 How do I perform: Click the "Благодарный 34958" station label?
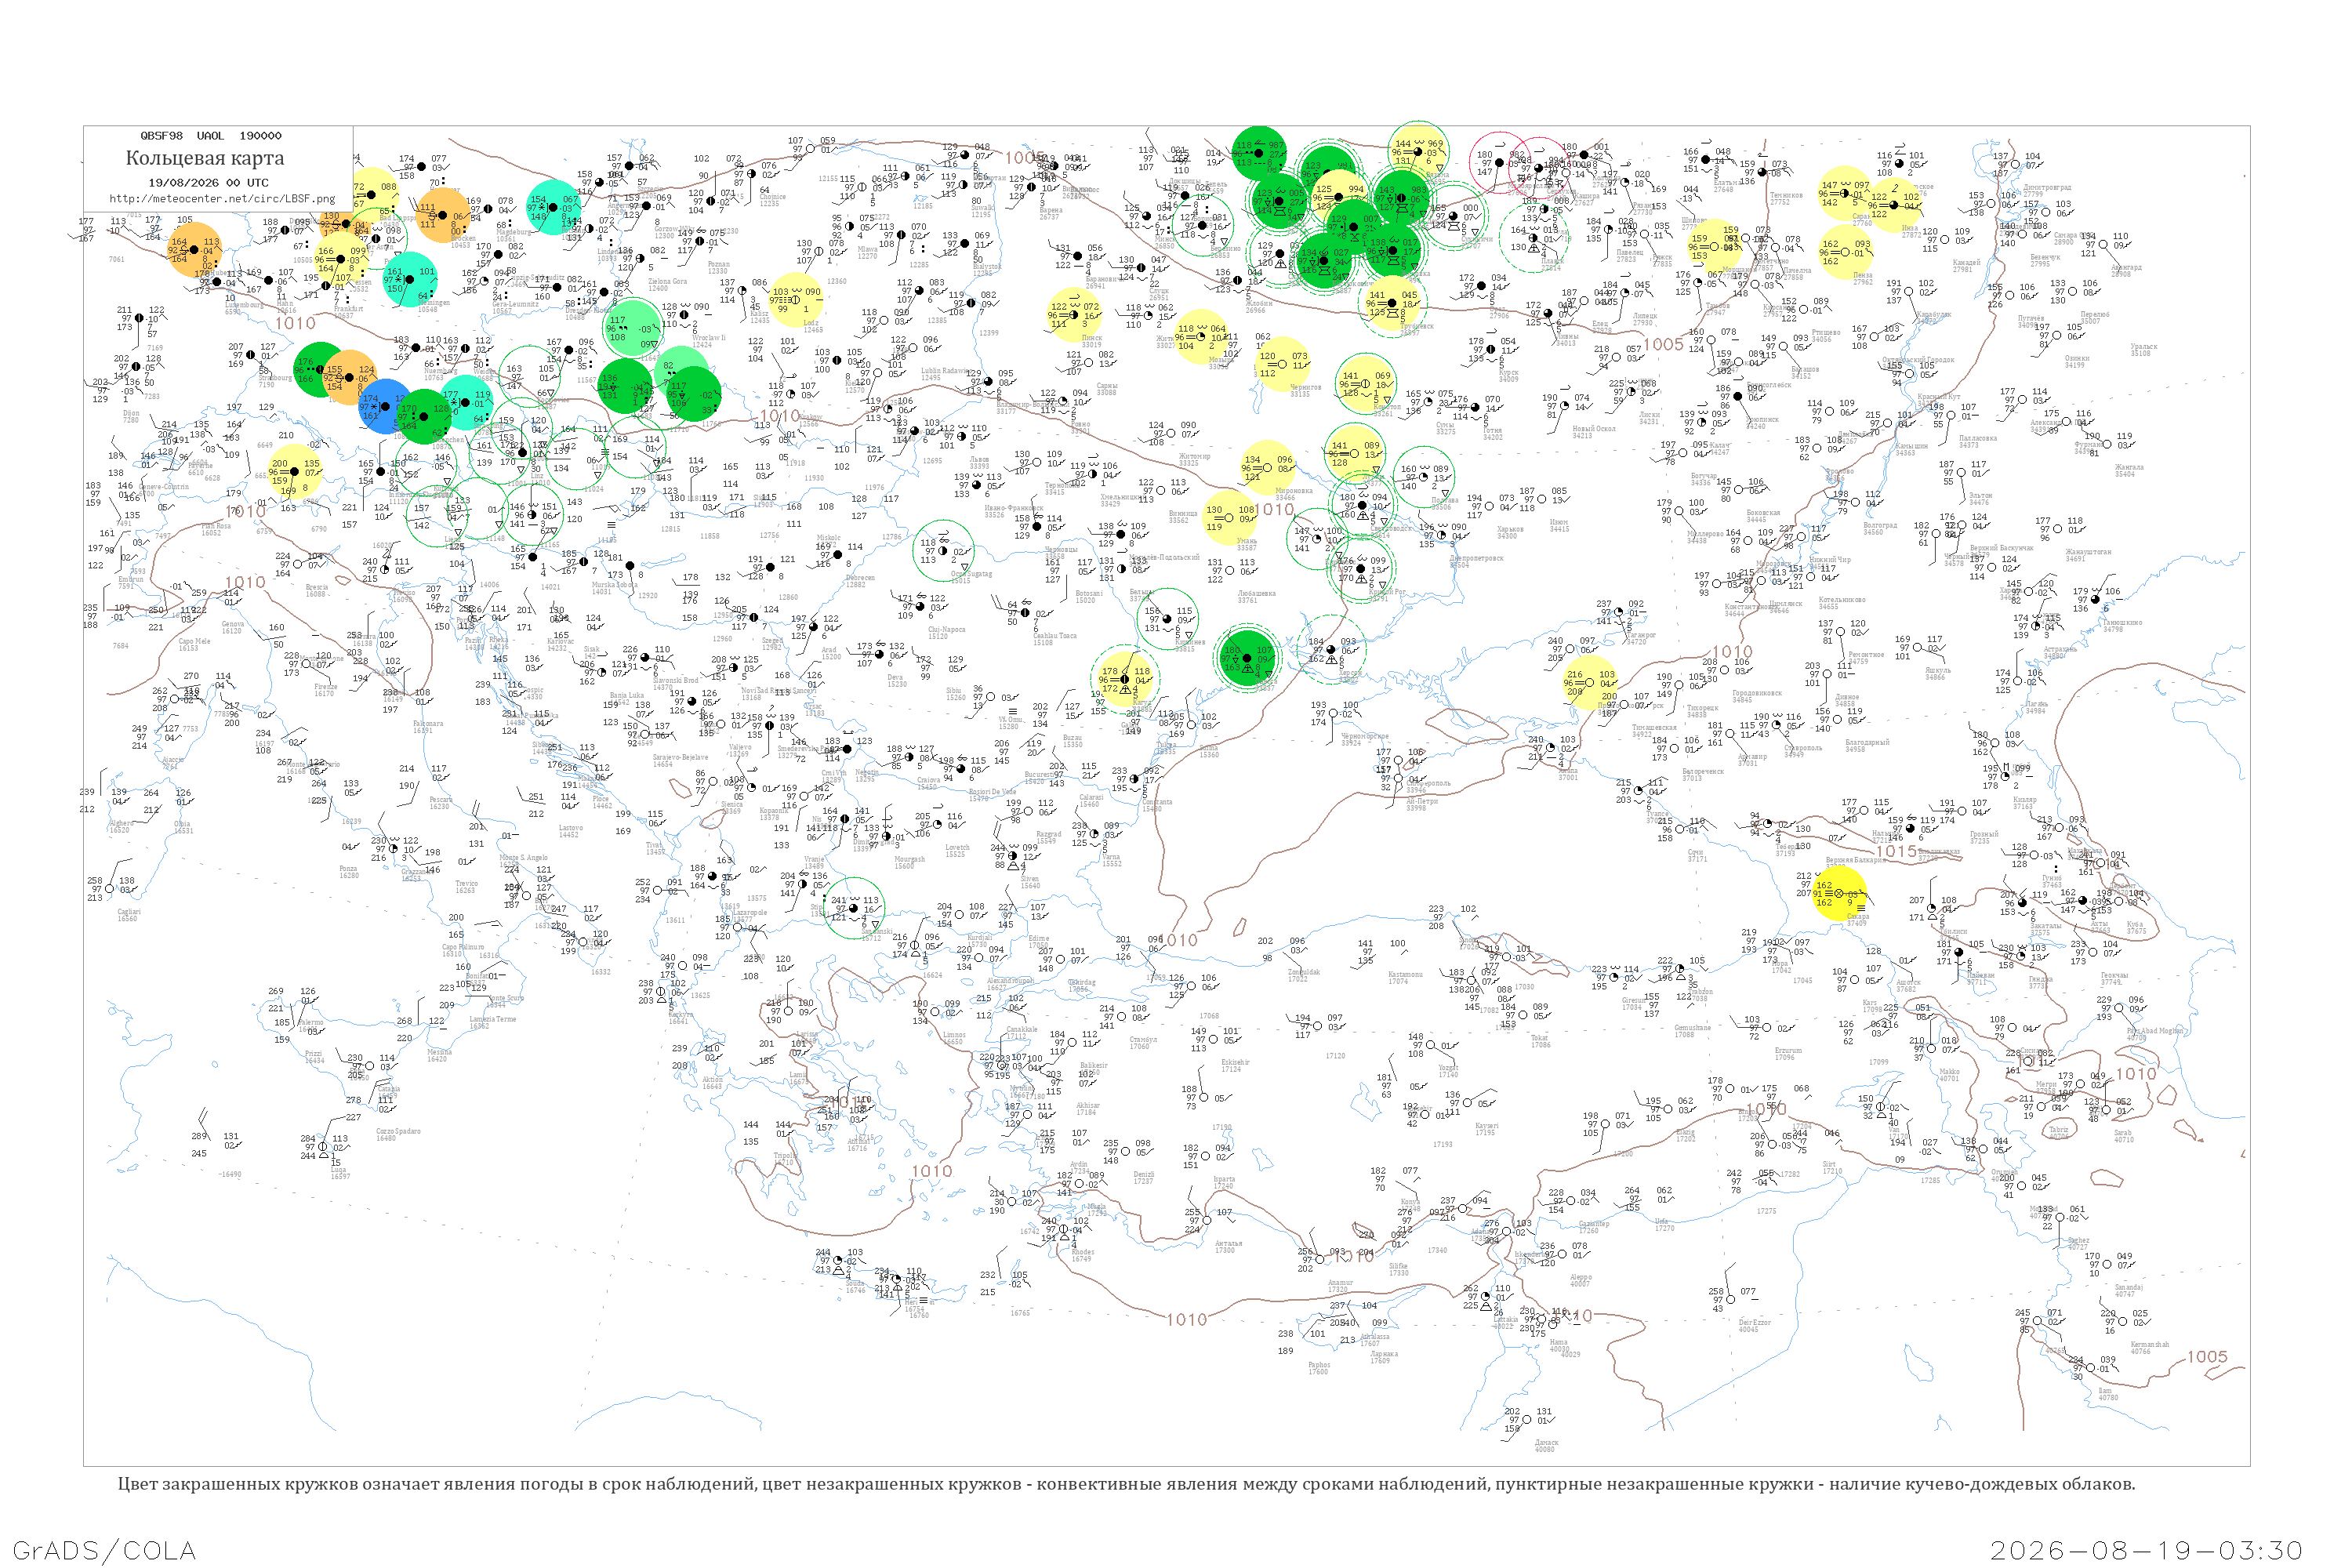[1867, 745]
